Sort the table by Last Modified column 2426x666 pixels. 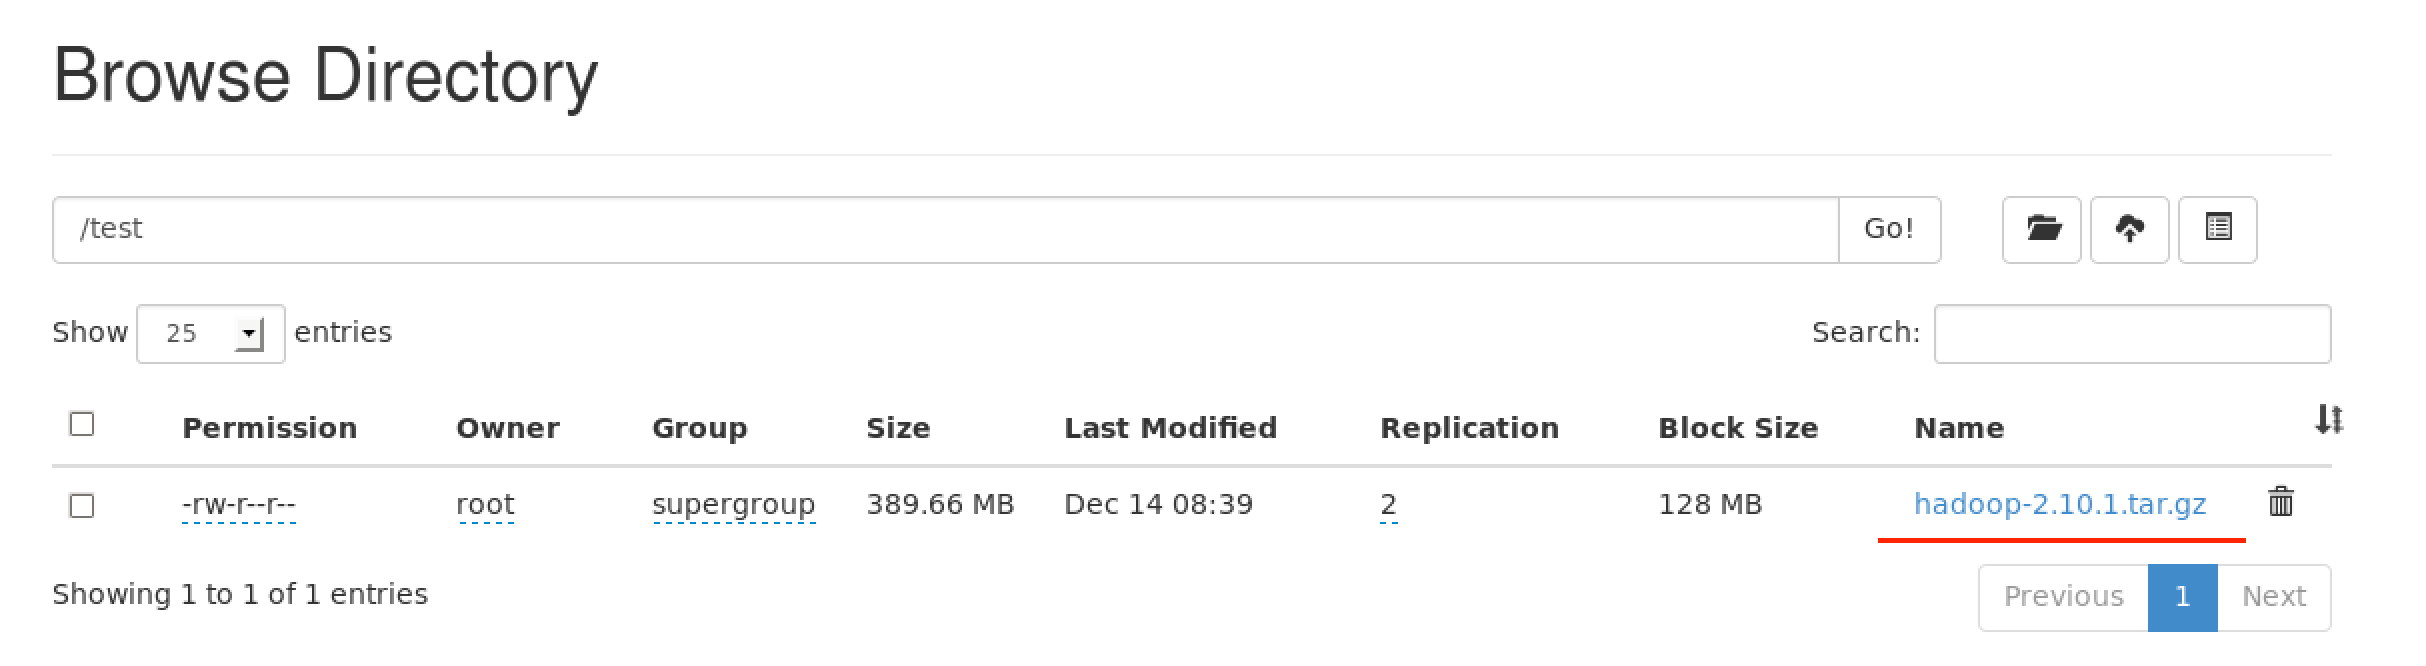click(1170, 428)
